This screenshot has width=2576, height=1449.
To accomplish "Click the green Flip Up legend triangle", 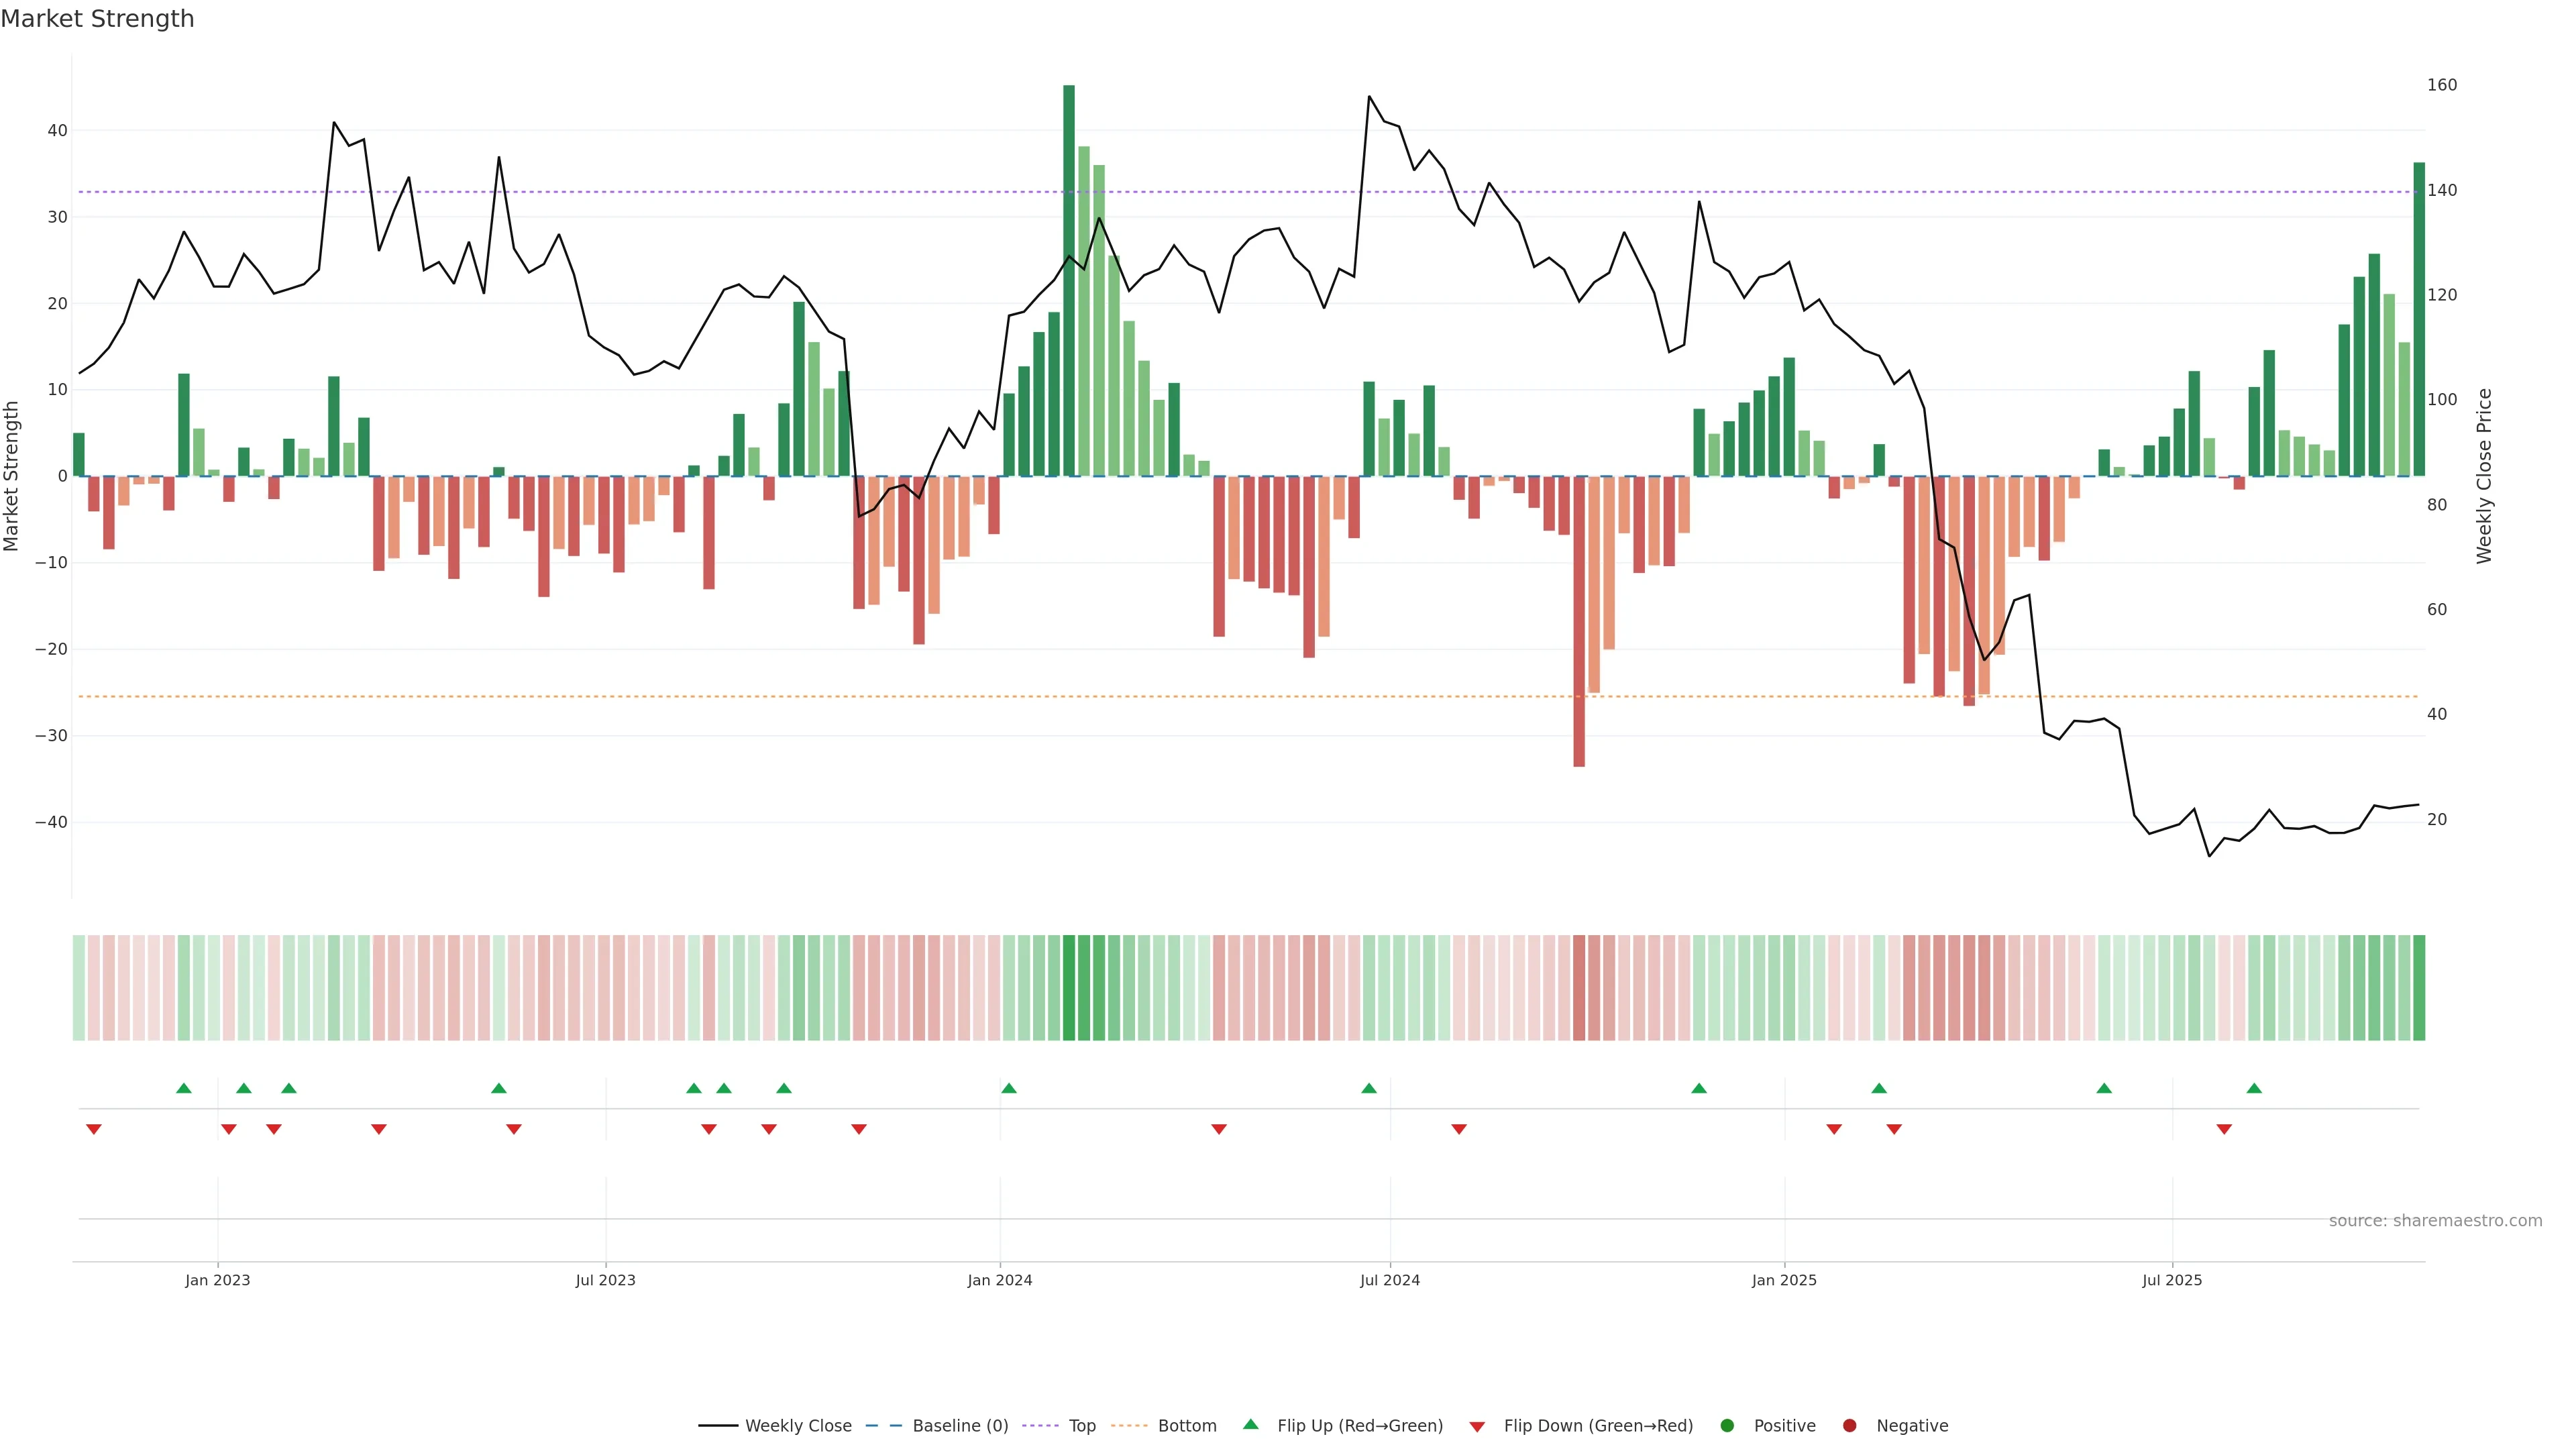I will pos(1250,1424).
